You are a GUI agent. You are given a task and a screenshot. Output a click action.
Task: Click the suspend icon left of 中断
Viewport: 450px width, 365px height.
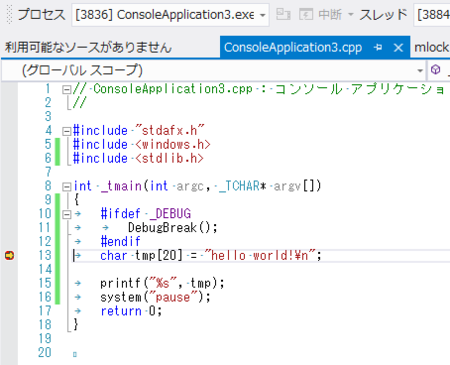(x=306, y=15)
